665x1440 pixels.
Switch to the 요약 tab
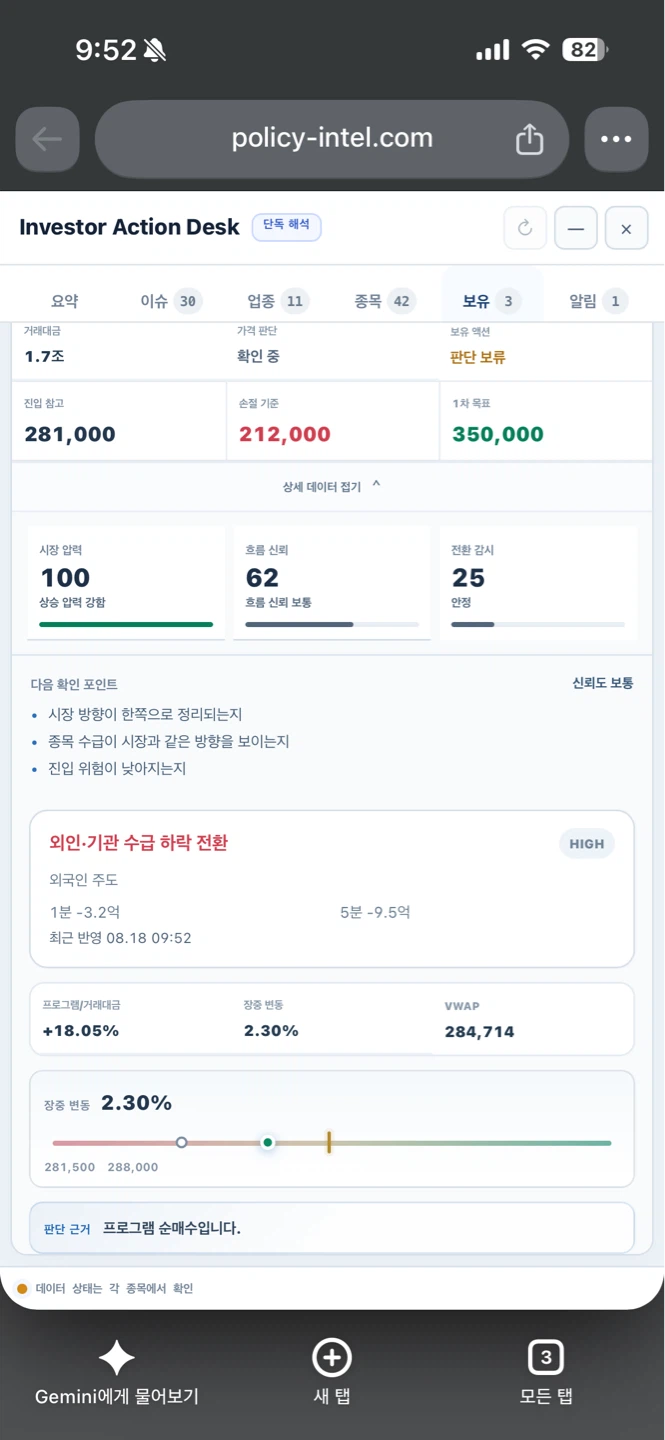tap(65, 301)
